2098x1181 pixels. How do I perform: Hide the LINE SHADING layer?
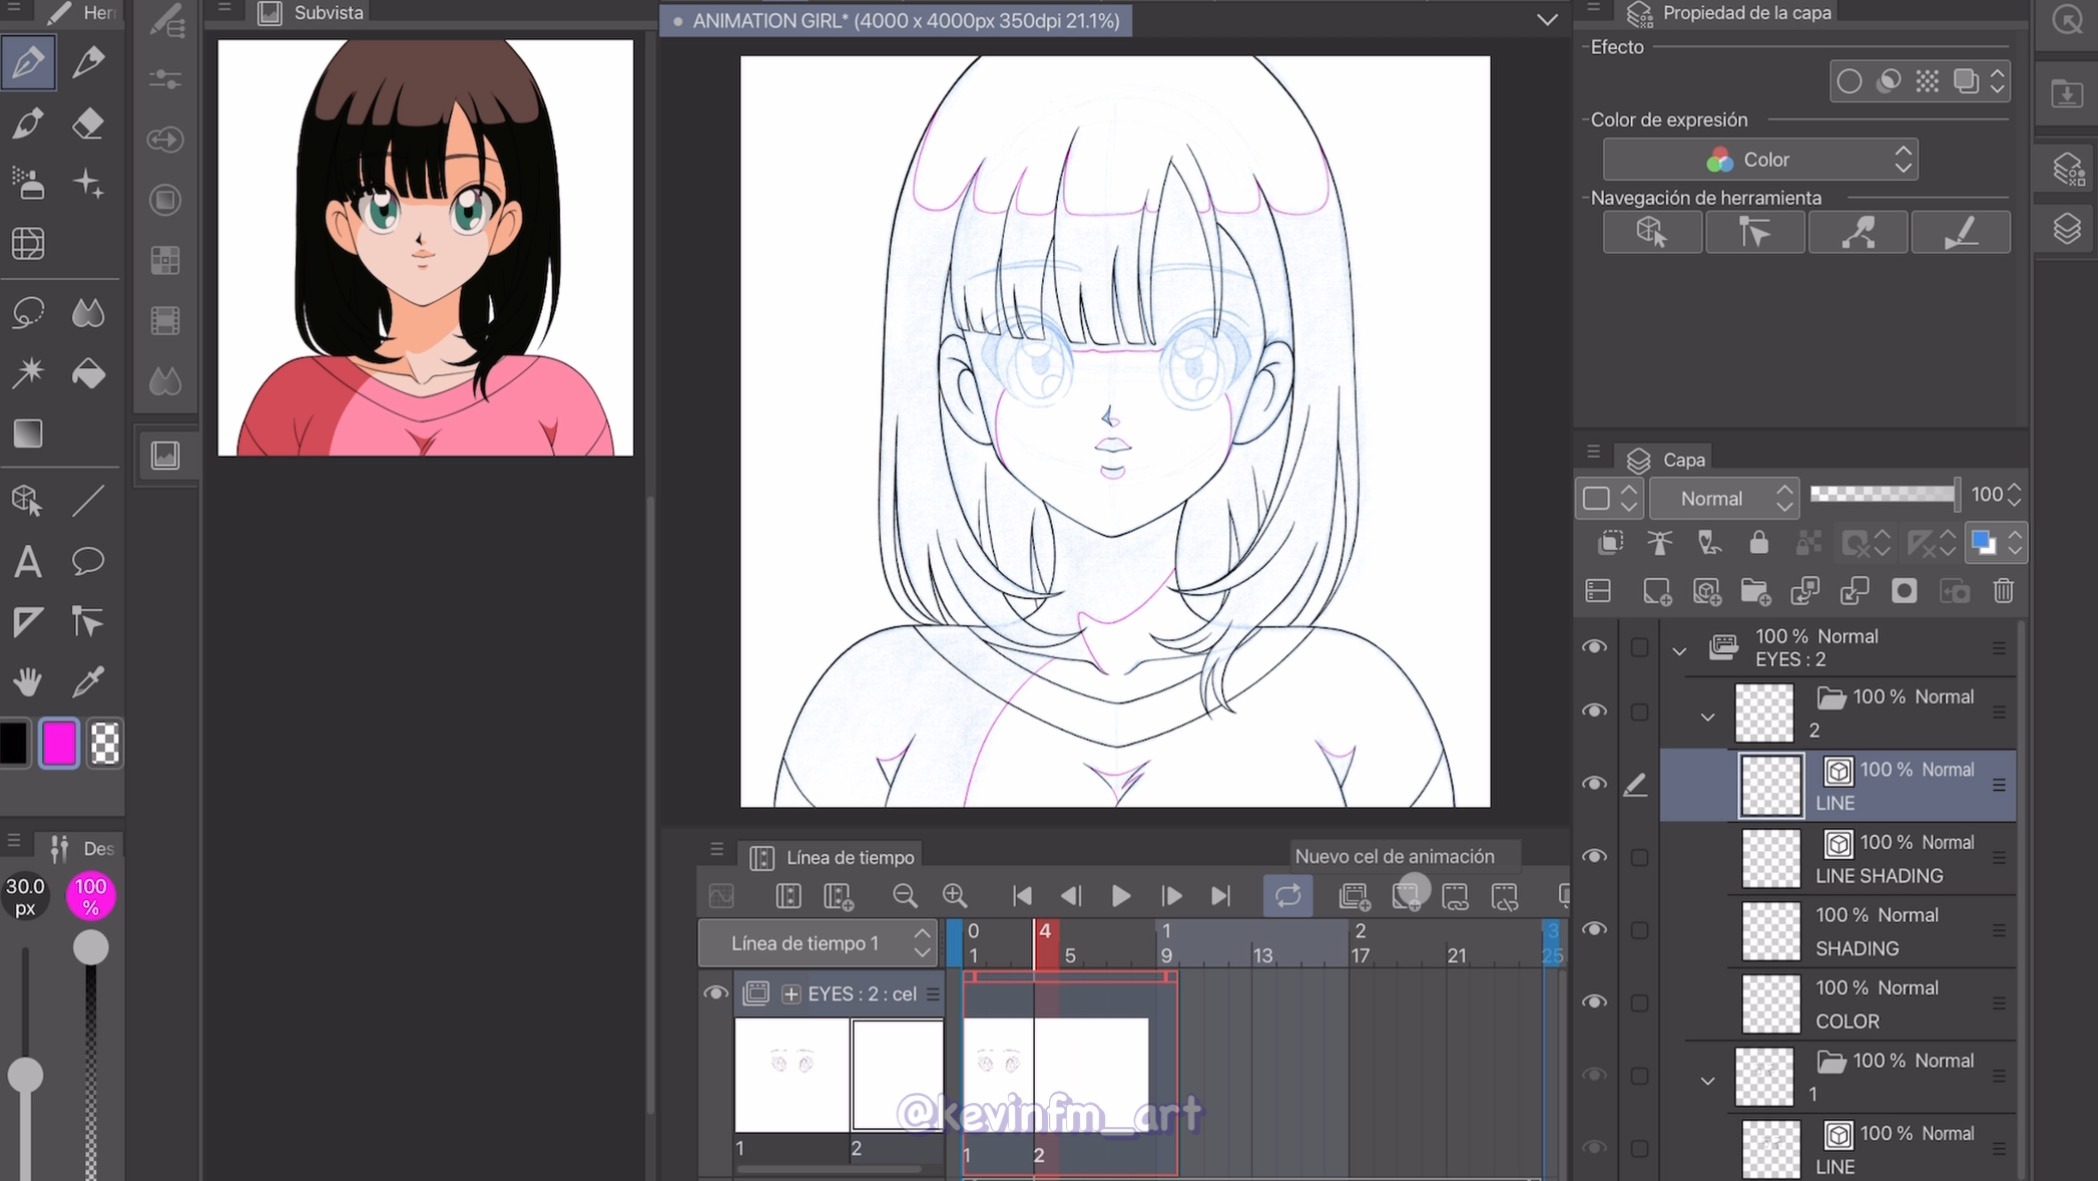tap(1594, 857)
